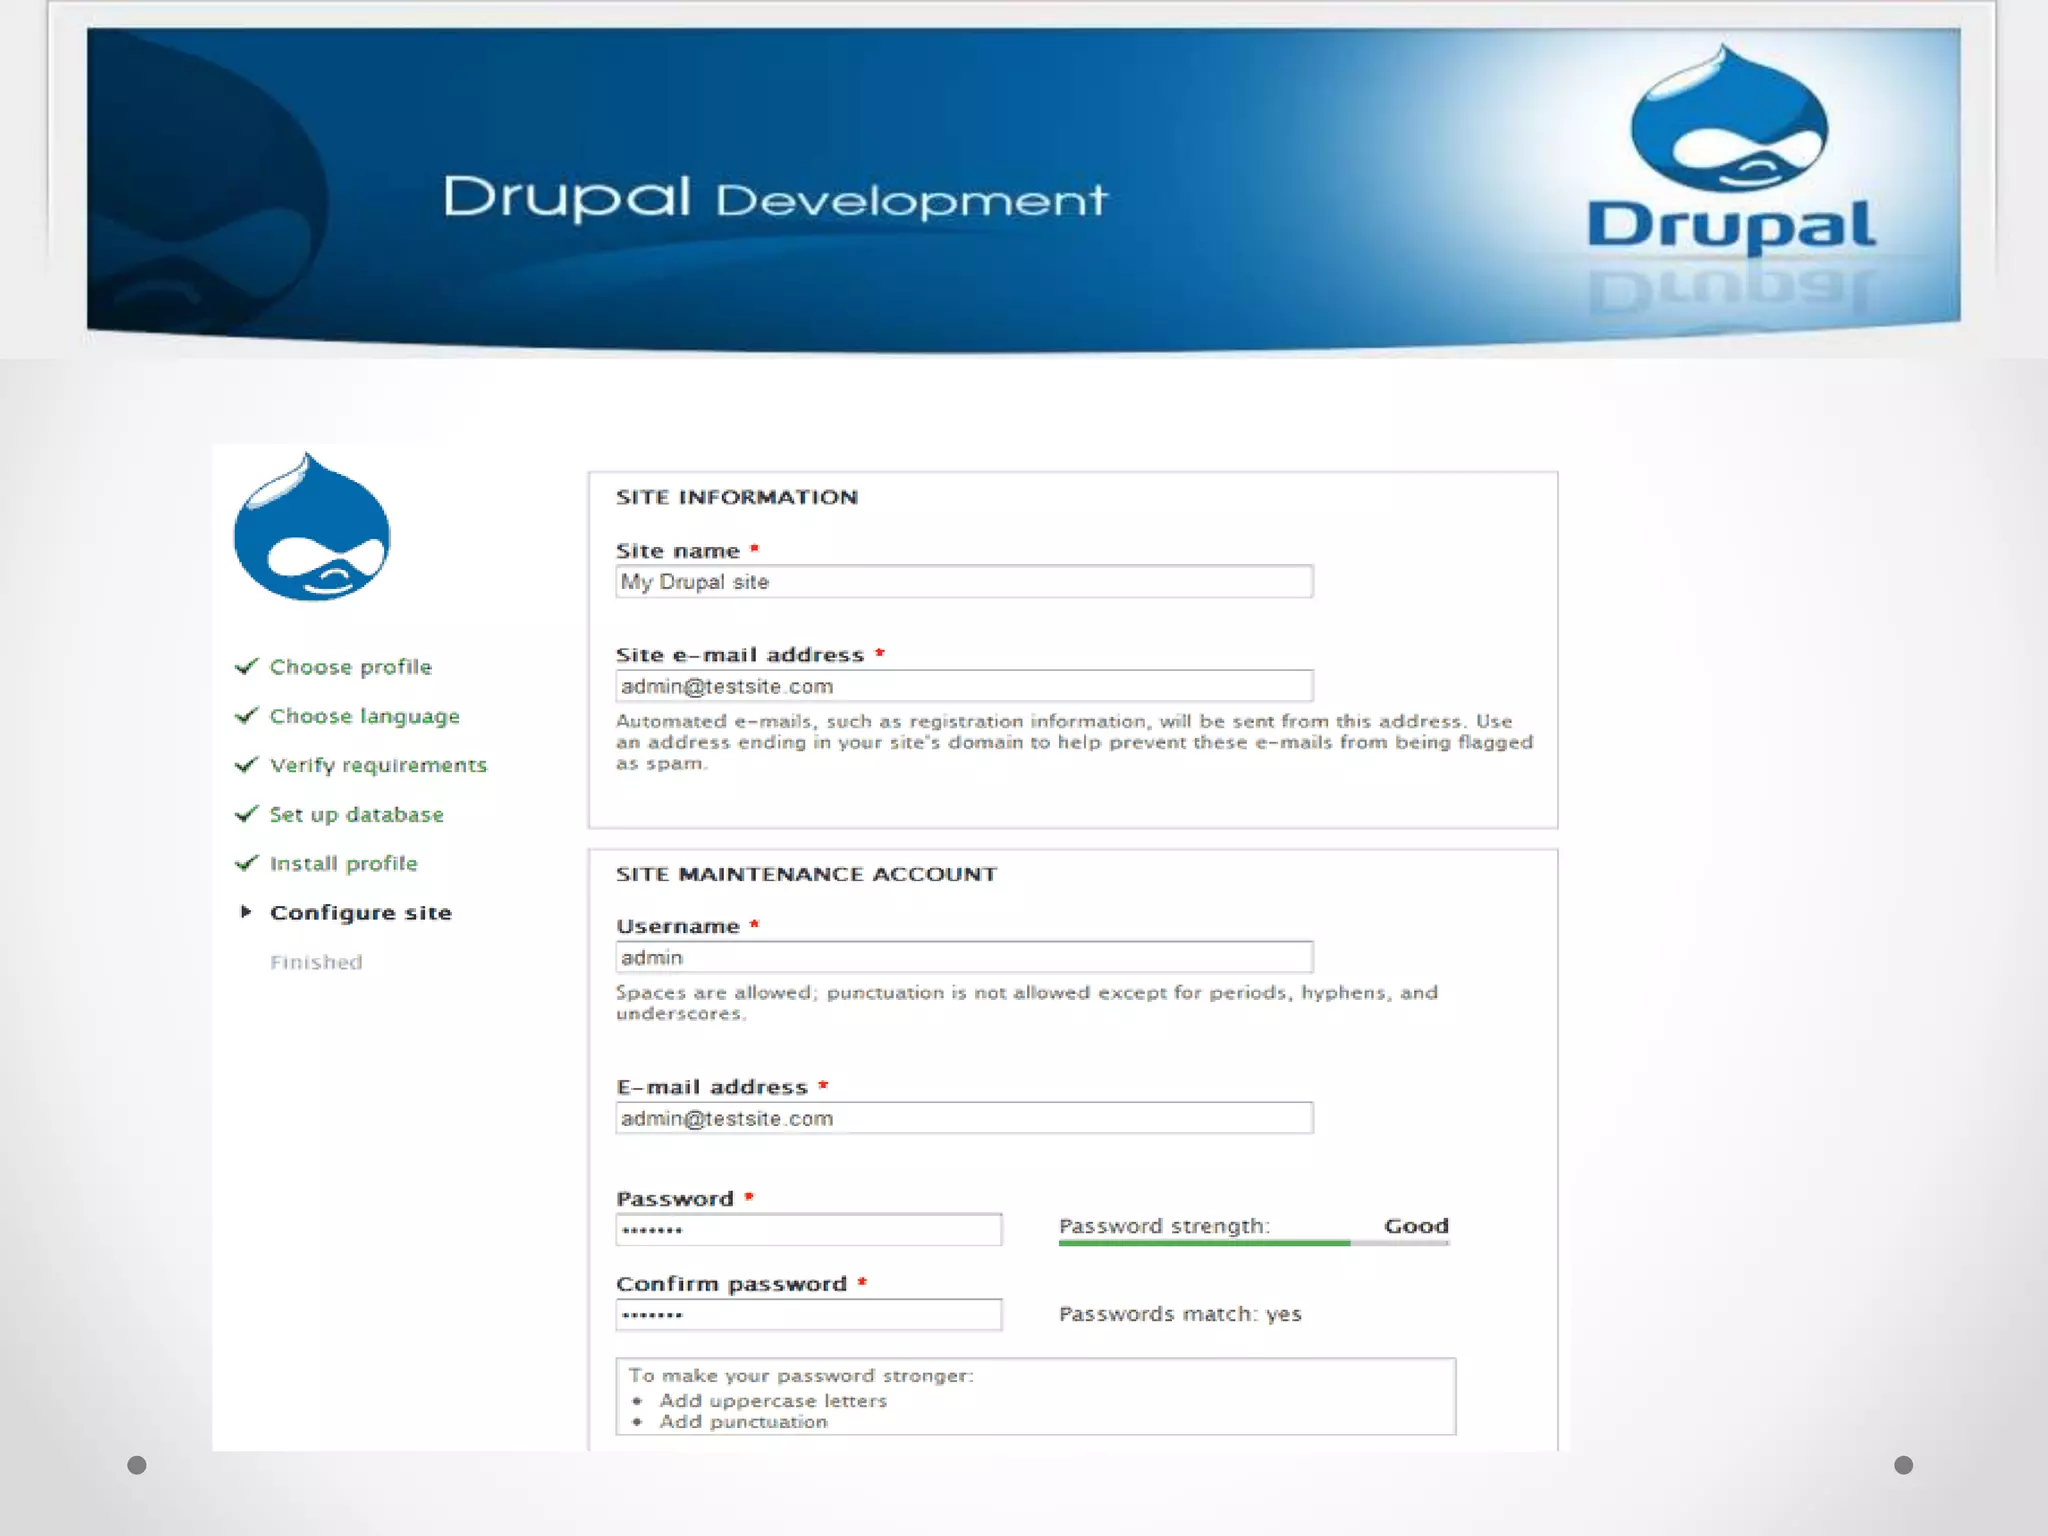Click the checkmark beside Choose profile
Image resolution: width=2048 pixels, height=1536 pixels.
[x=246, y=667]
